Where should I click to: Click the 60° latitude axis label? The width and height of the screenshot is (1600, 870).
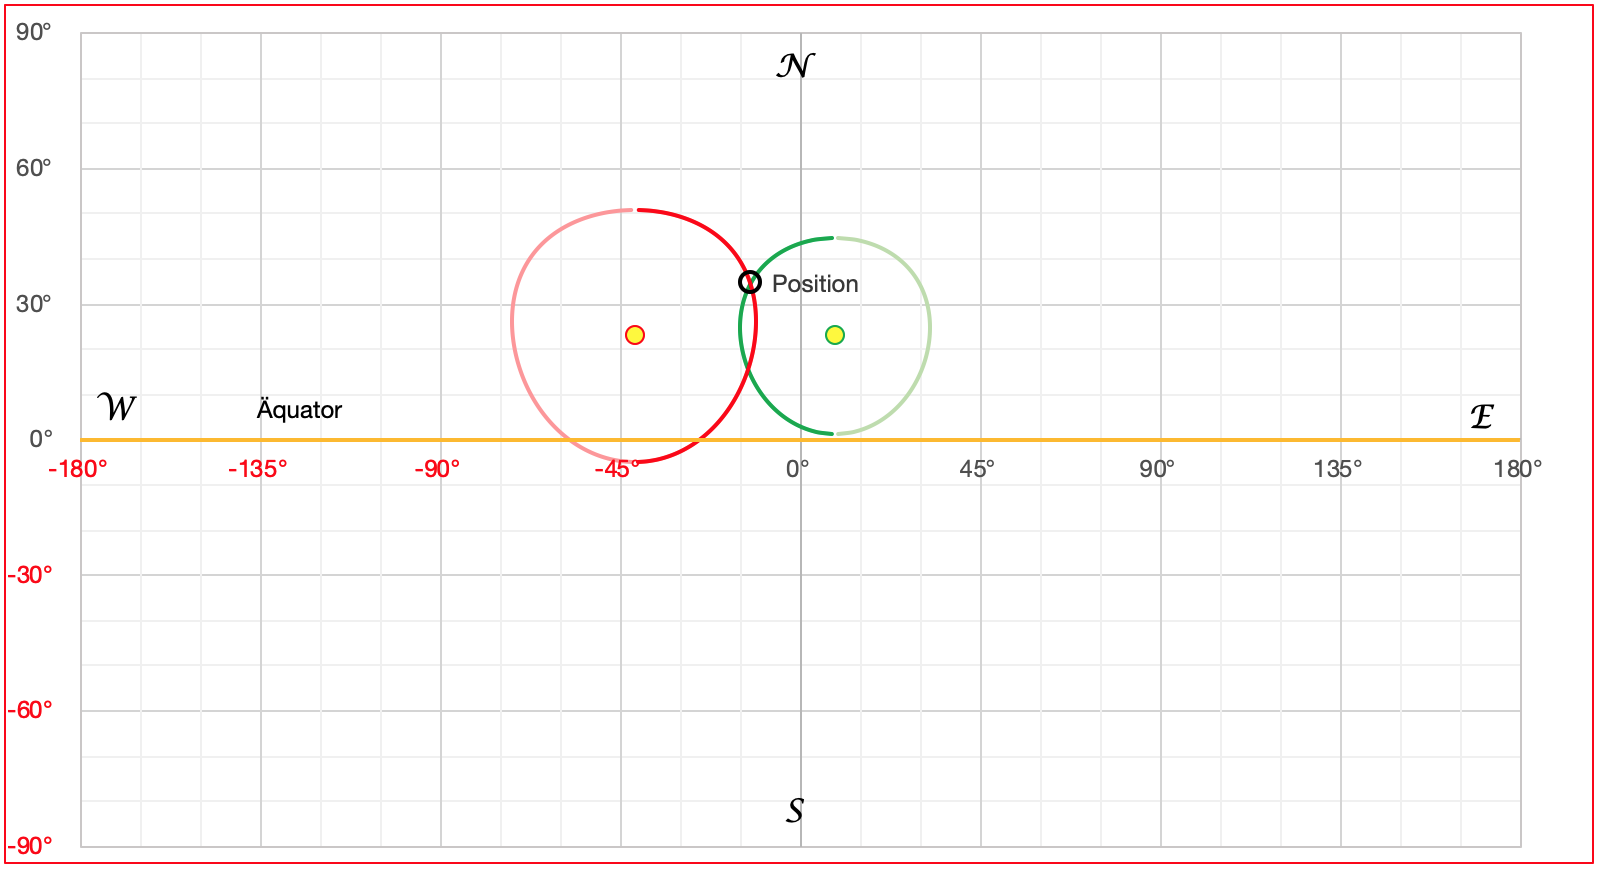tap(33, 168)
